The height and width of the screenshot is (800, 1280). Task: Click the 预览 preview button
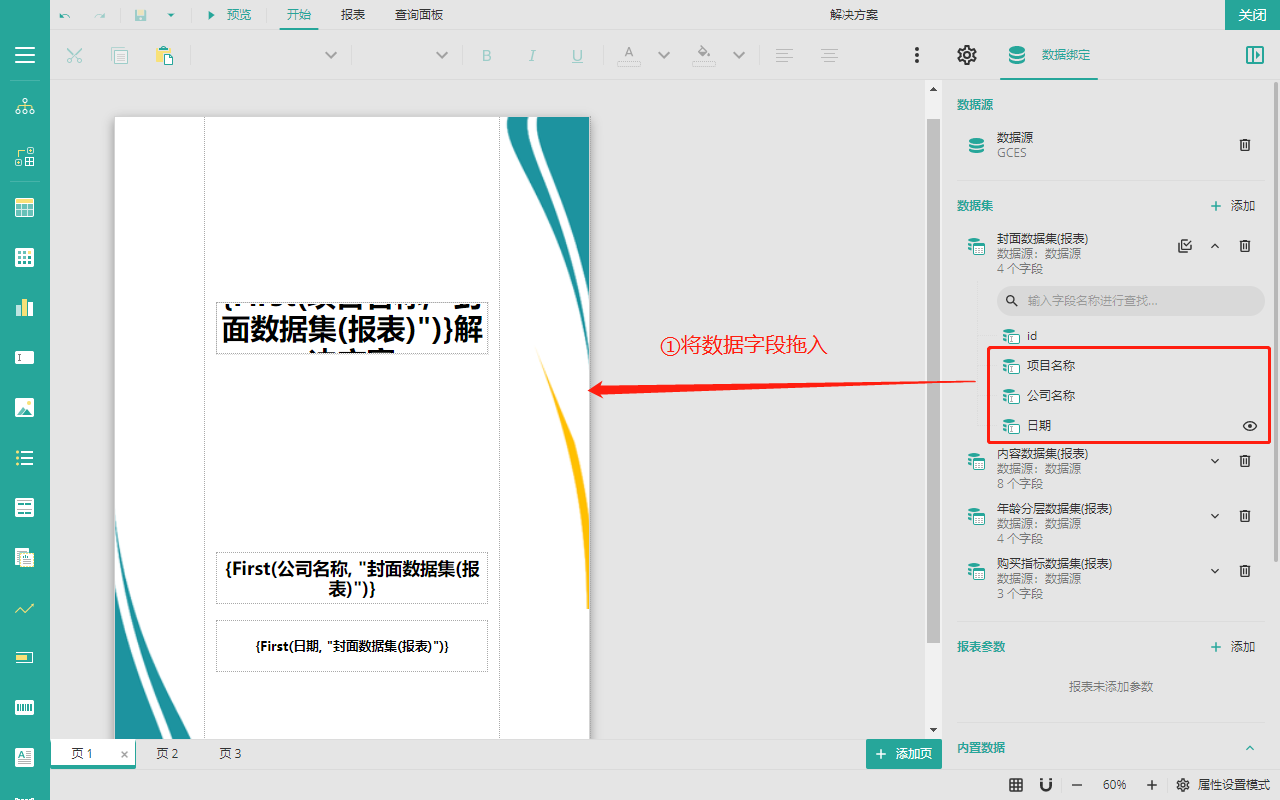click(x=229, y=15)
